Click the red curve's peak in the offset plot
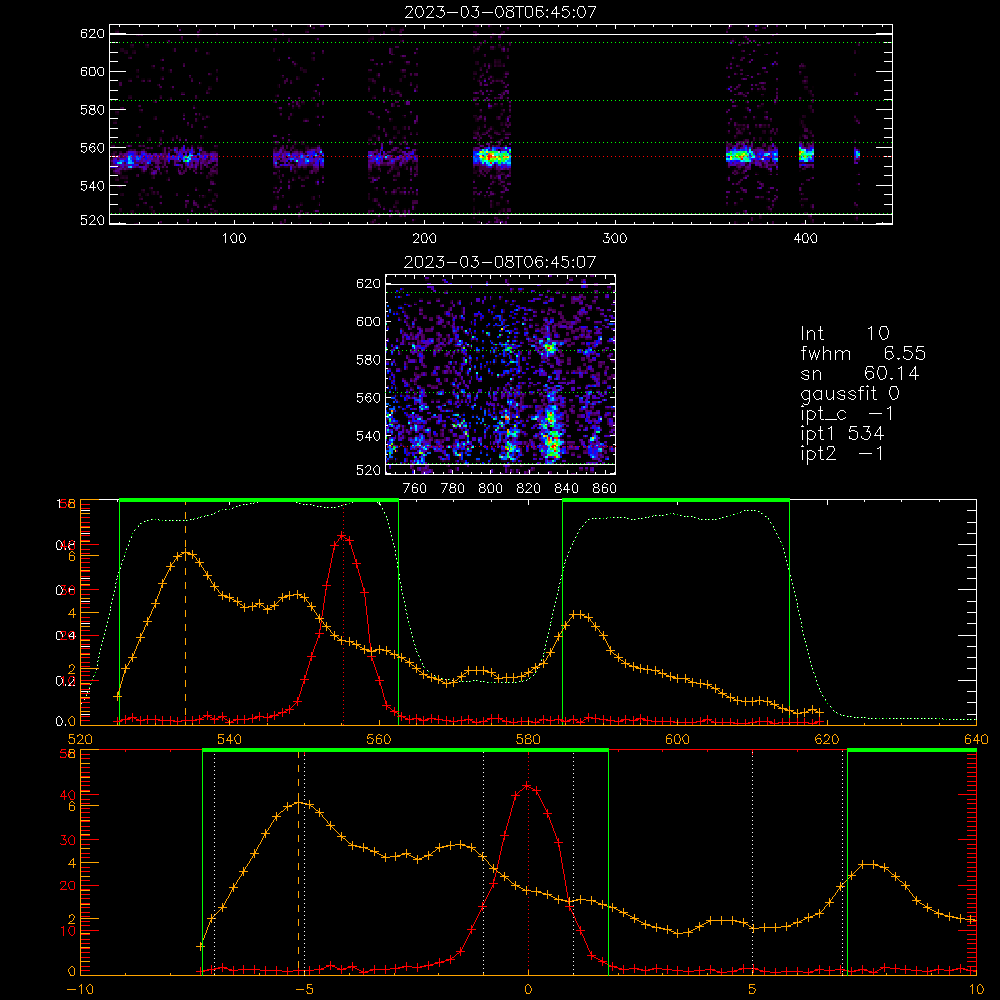This screenshot has width=1000, height=1000. pos(527,786)
